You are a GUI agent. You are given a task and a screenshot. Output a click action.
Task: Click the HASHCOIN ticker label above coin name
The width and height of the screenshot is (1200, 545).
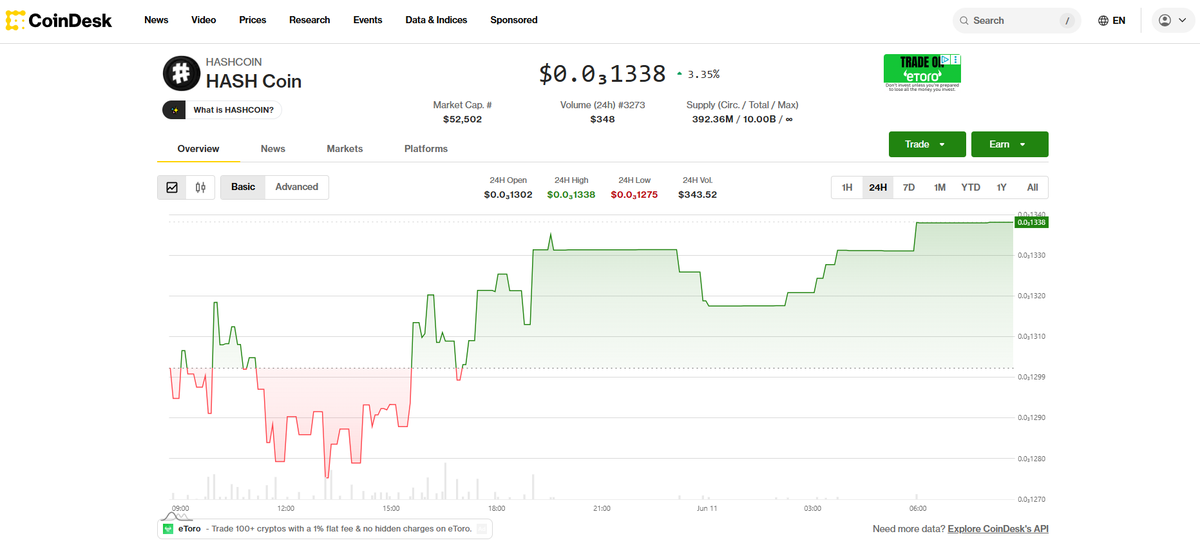(x=234, y=62)
